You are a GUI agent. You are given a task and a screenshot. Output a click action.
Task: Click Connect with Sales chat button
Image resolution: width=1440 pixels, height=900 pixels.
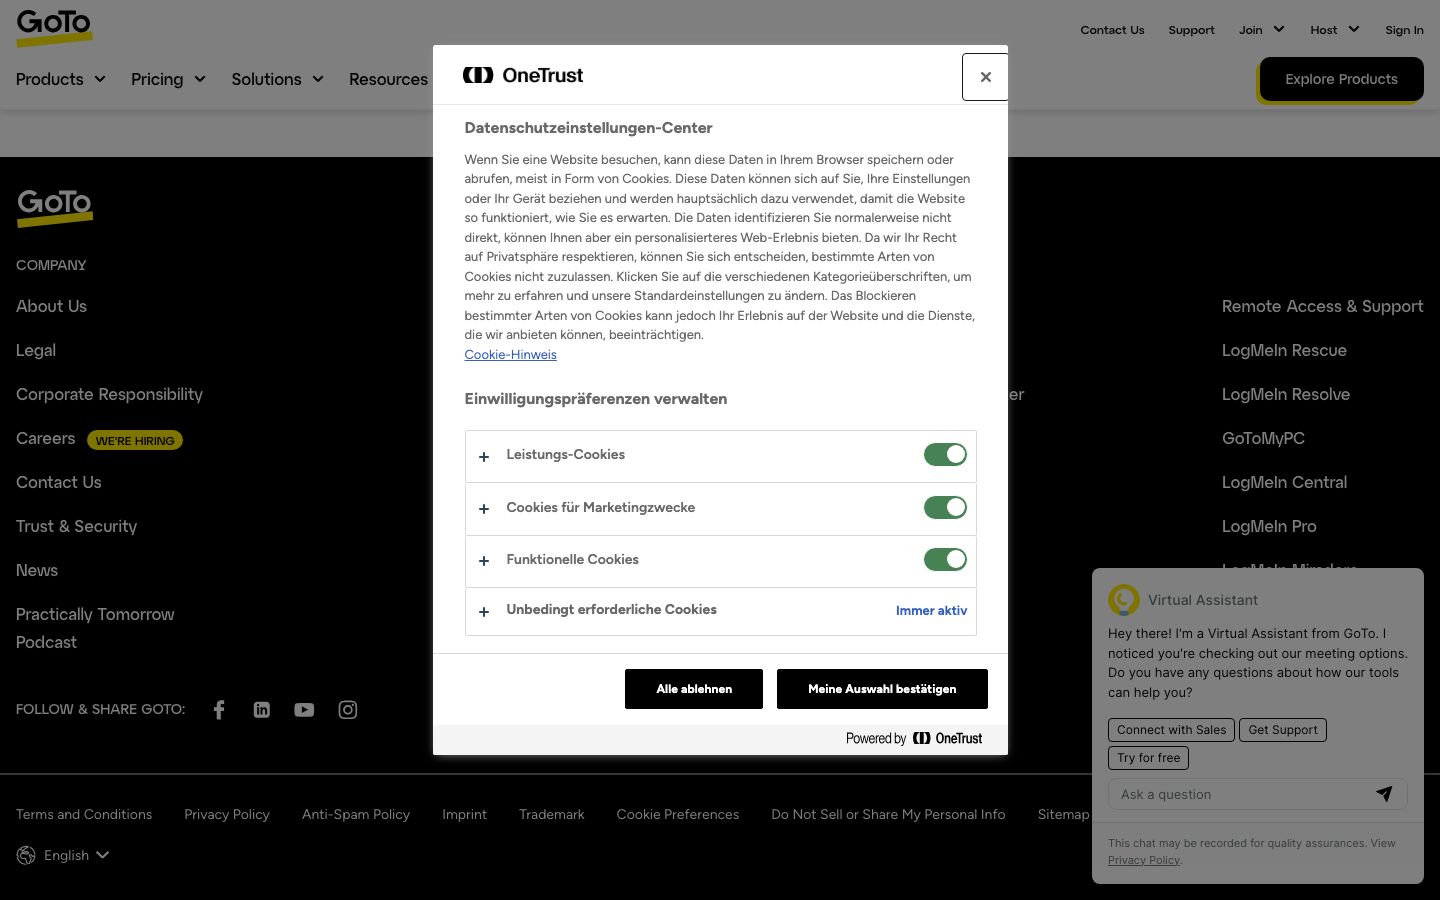click(1171, 730)
